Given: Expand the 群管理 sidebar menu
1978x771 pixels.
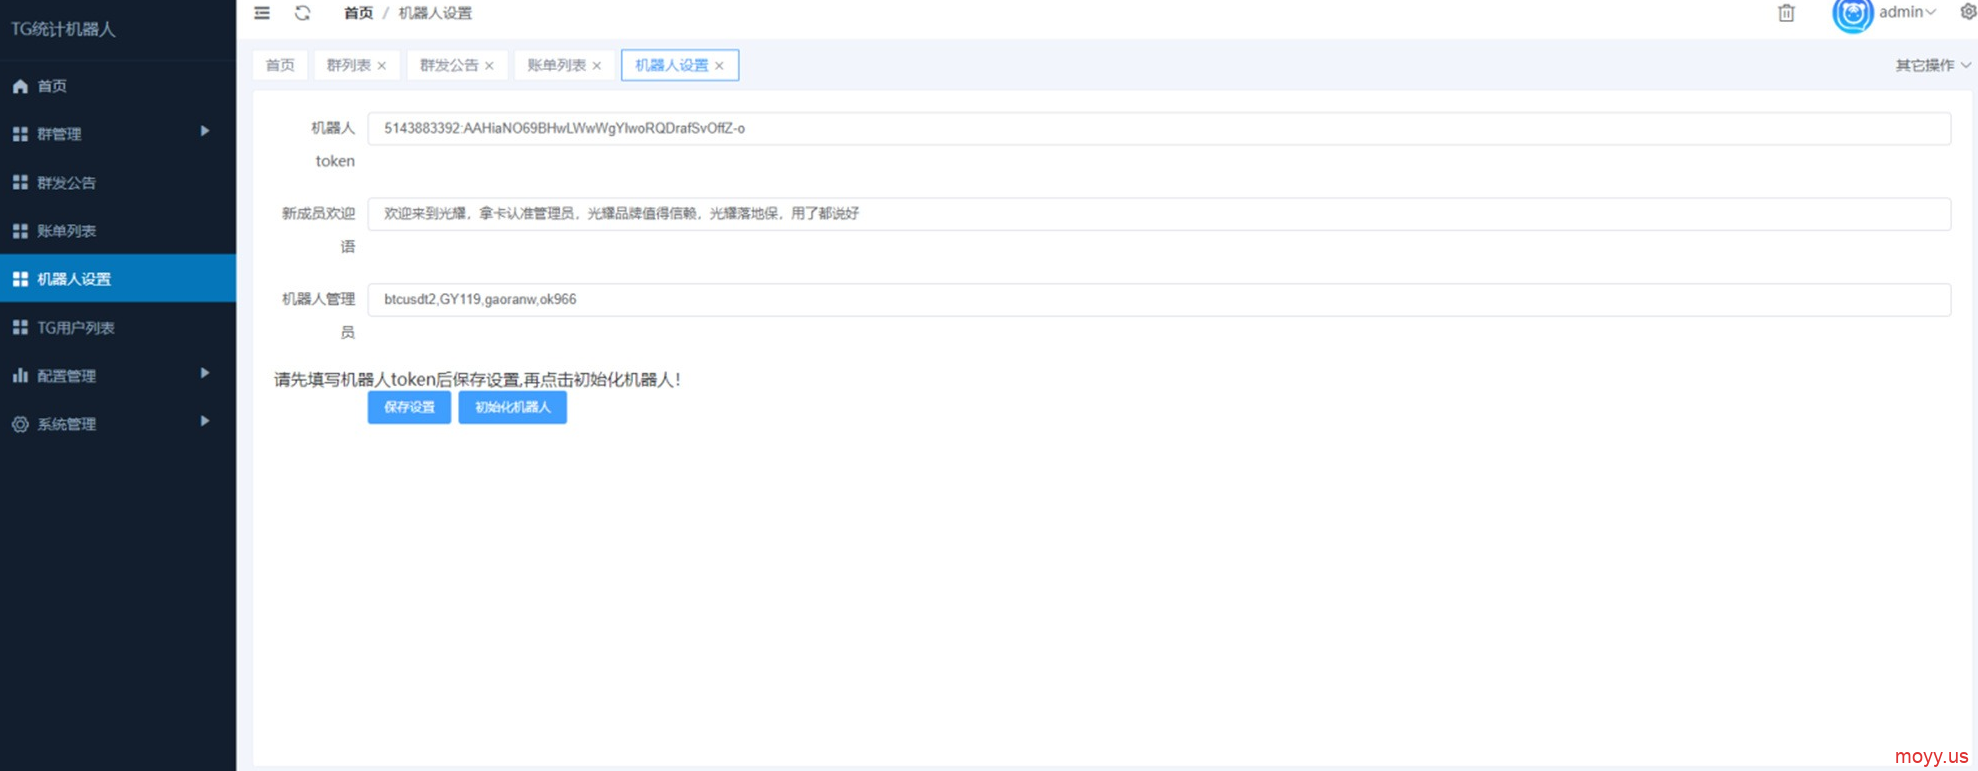Looking at the screenshot, I should pos(117,133).
